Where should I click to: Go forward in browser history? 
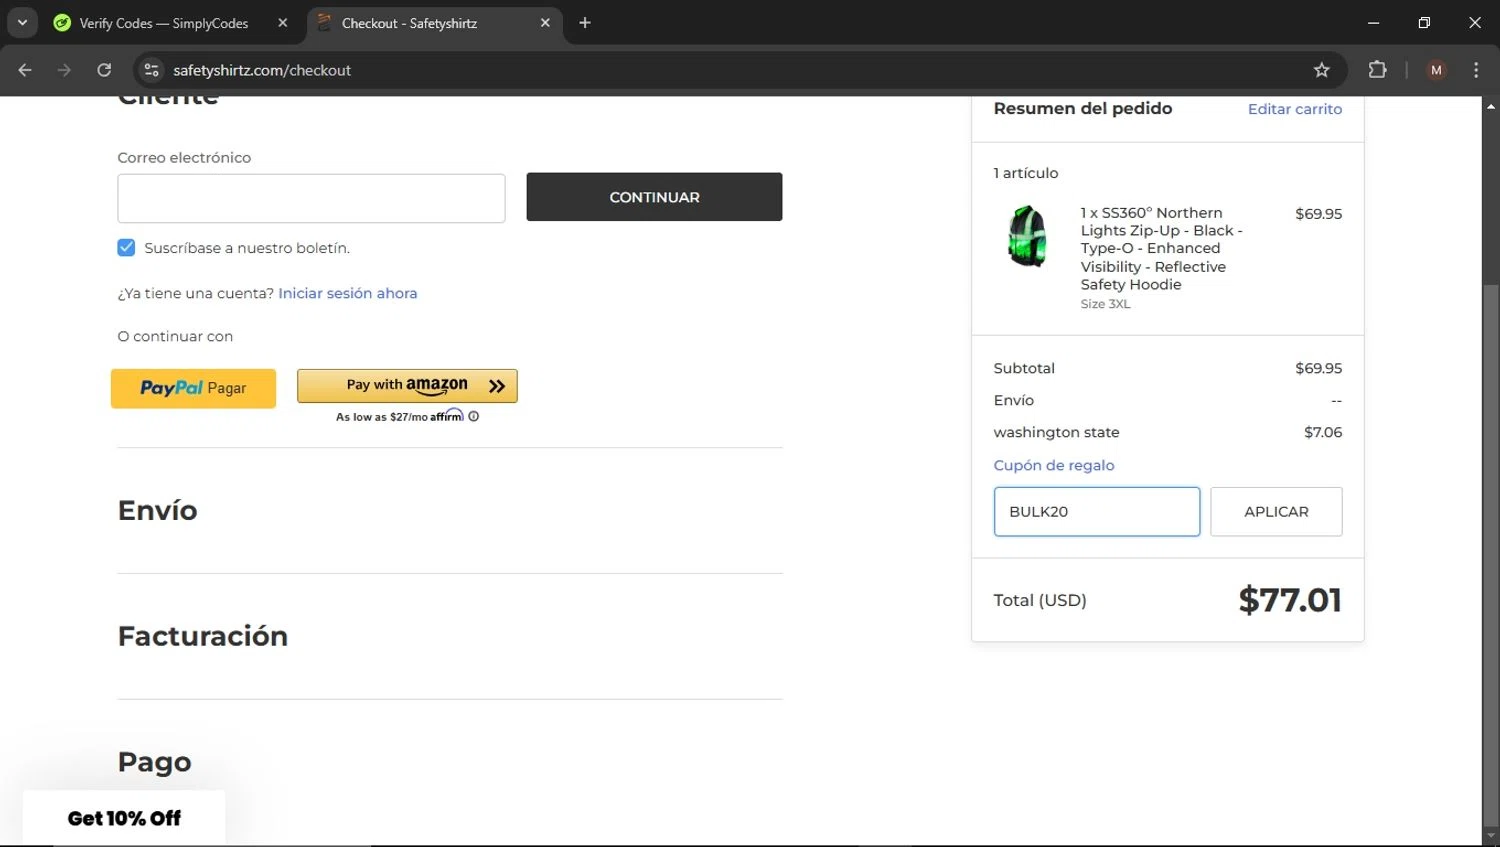64,70
